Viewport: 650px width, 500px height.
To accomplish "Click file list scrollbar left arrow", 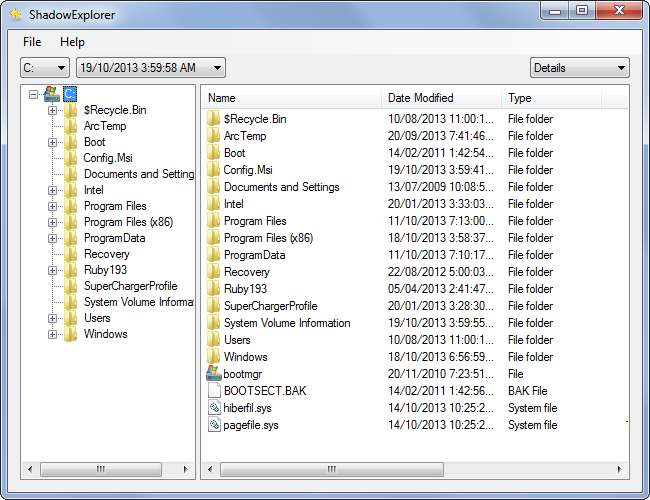I will coord(210,469).
